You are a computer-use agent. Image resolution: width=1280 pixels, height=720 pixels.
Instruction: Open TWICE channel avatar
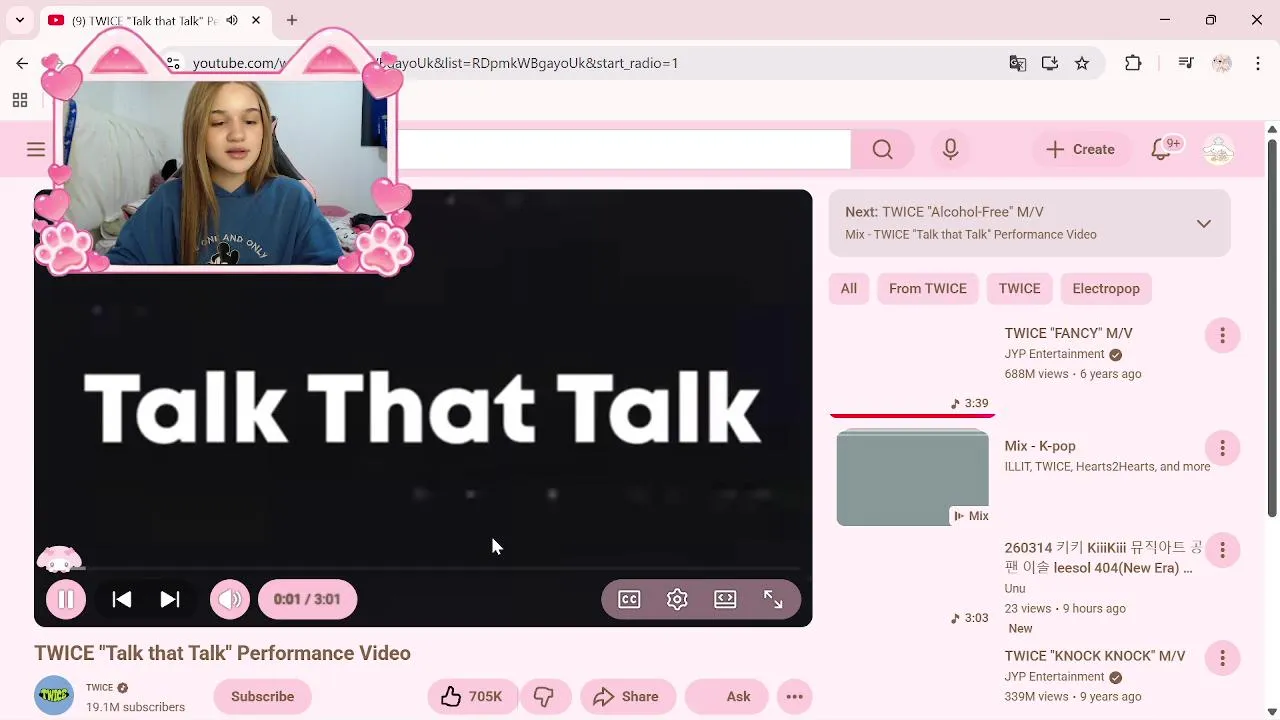click(54, 696)
